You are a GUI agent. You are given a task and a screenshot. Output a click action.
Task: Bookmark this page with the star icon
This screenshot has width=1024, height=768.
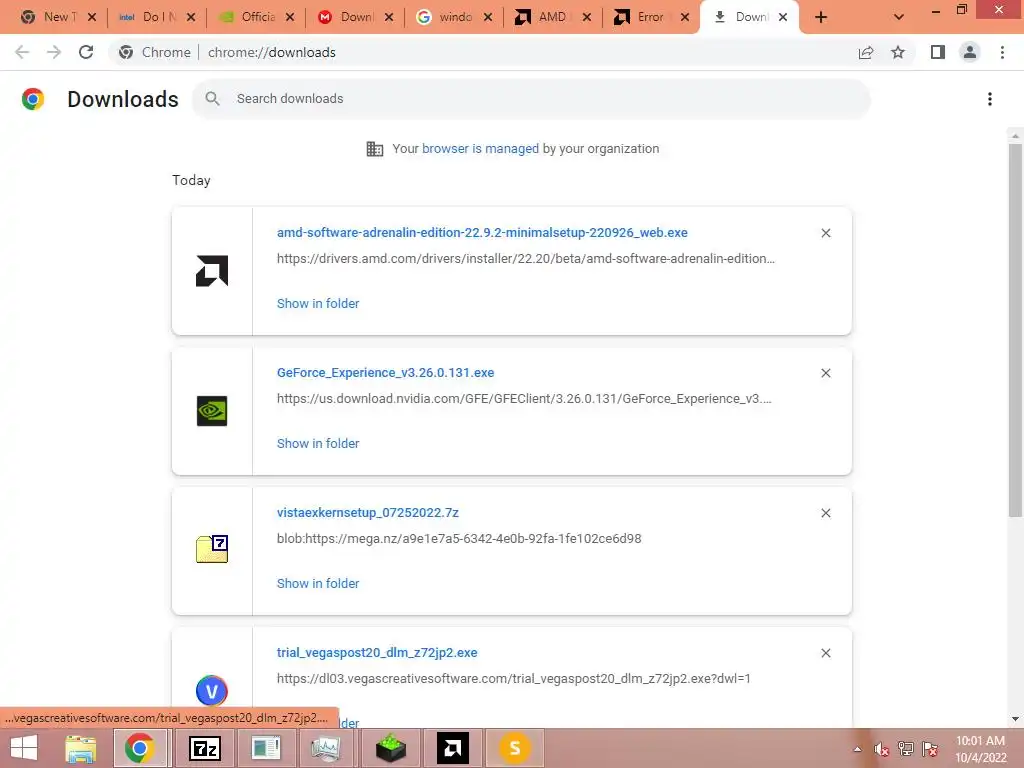click(x=898, y=52)
